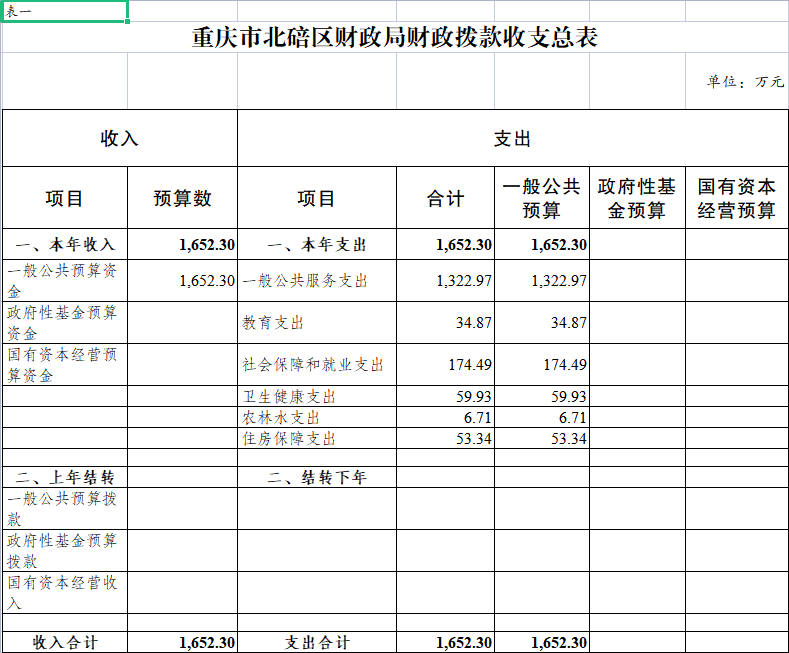789x653 pixels.
Task: Select 合计 value 1,652.30 in 支出合计 row
Action: coord(446,642)
